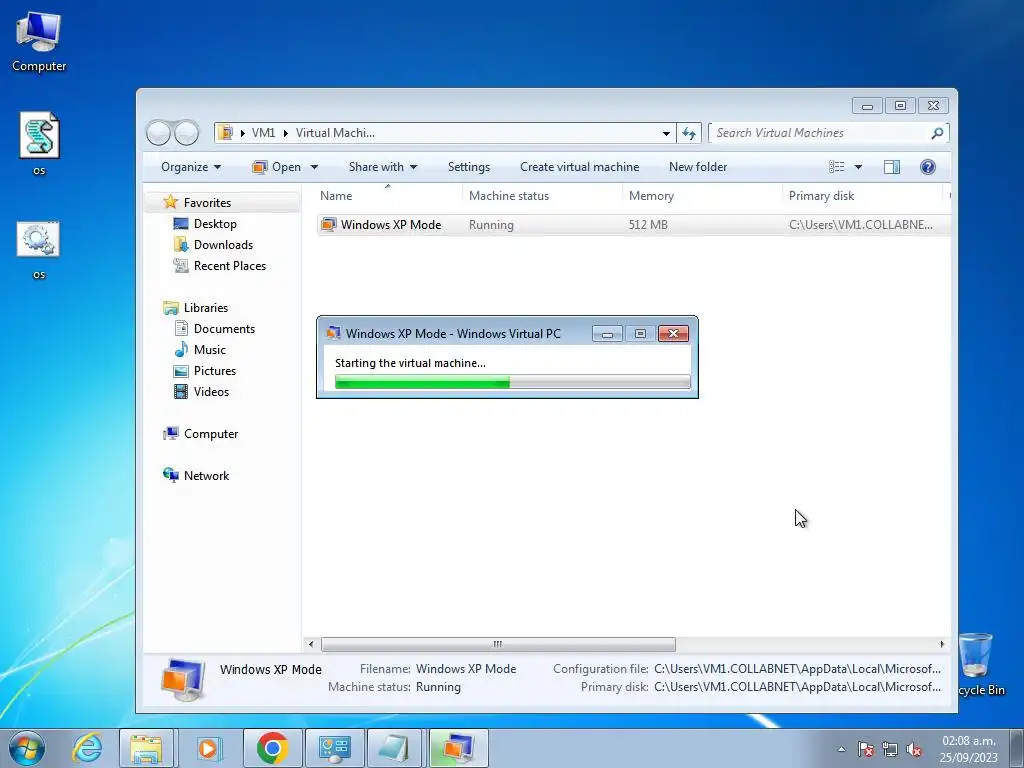Viewport: 1024px width, 768px height.
Task: Expand address bar history dropdown
Action: (666, 133)
